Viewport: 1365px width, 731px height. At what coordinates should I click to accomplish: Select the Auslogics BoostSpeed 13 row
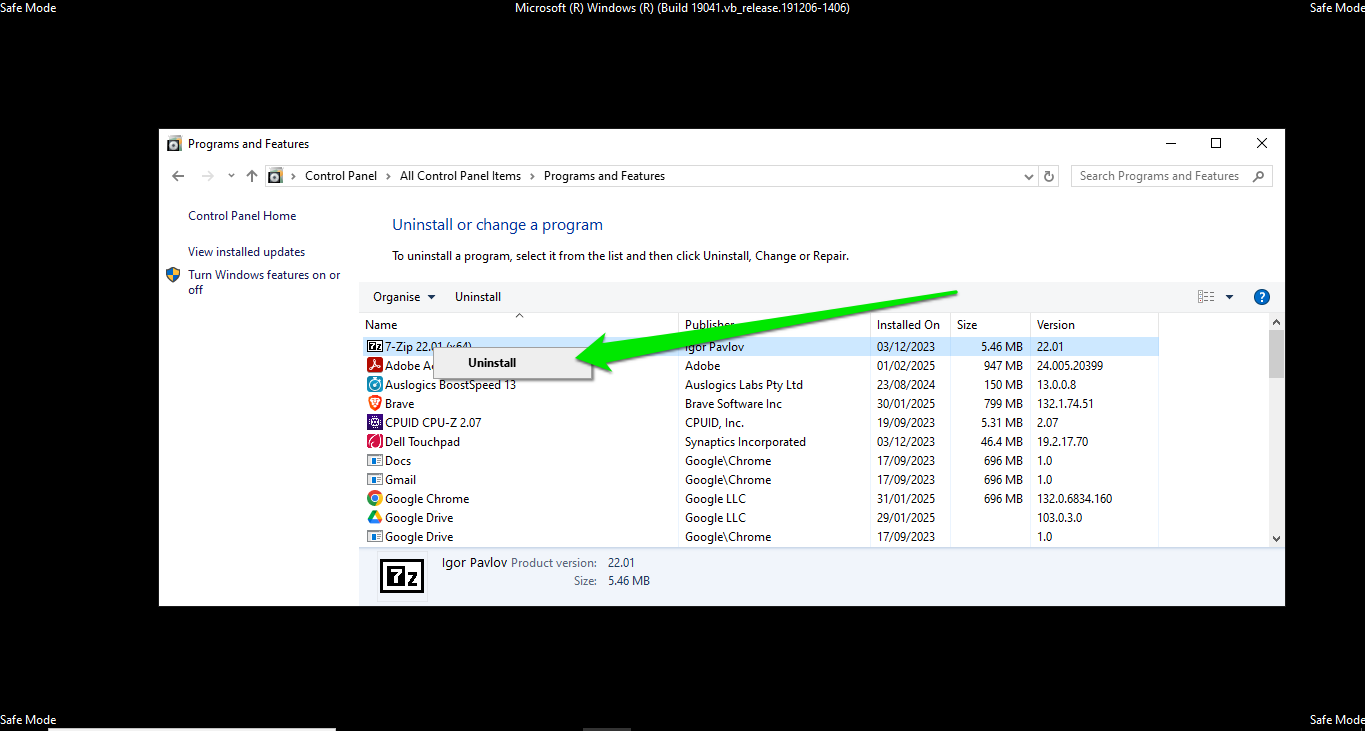click(759, 385)
